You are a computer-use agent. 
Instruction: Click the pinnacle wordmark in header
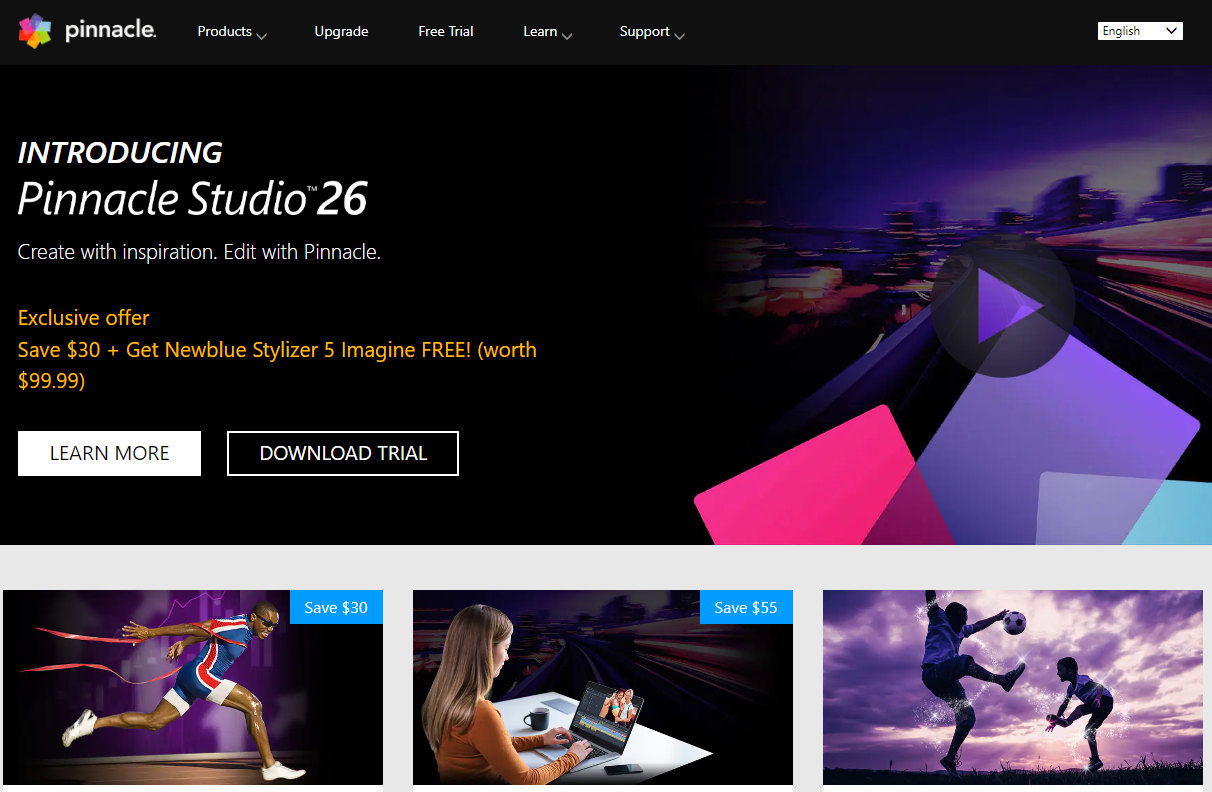pyautogui.click(x=110, y=32)
